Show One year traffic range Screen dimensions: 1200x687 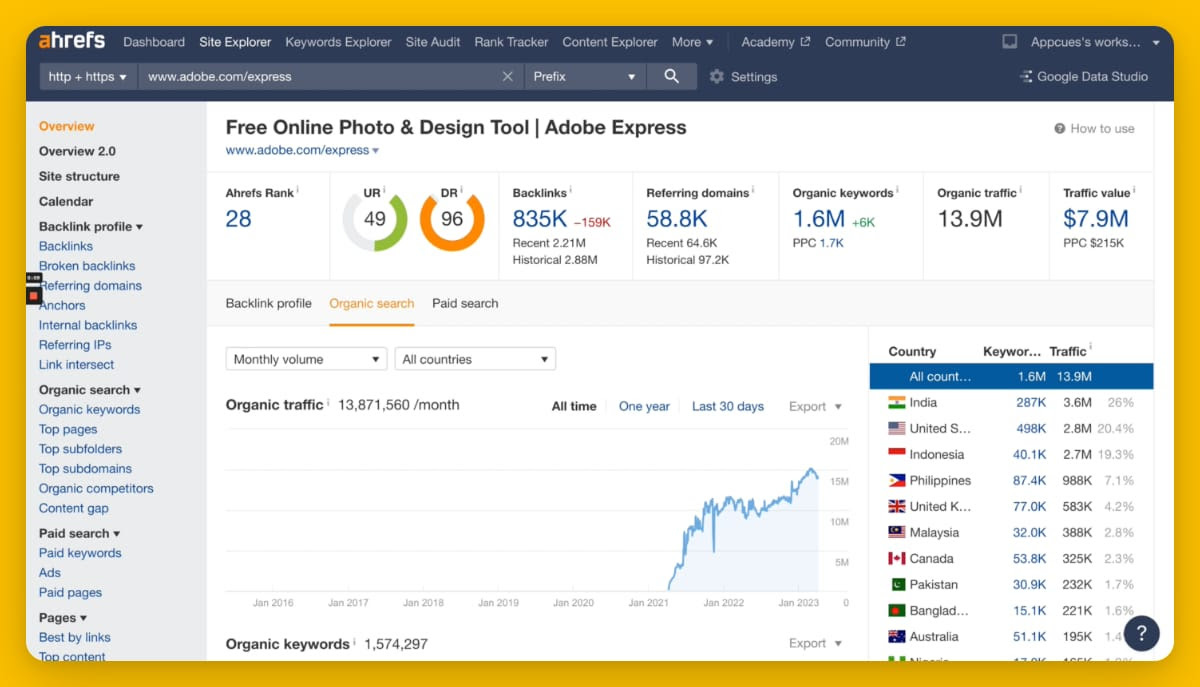(x=644, y=406)
